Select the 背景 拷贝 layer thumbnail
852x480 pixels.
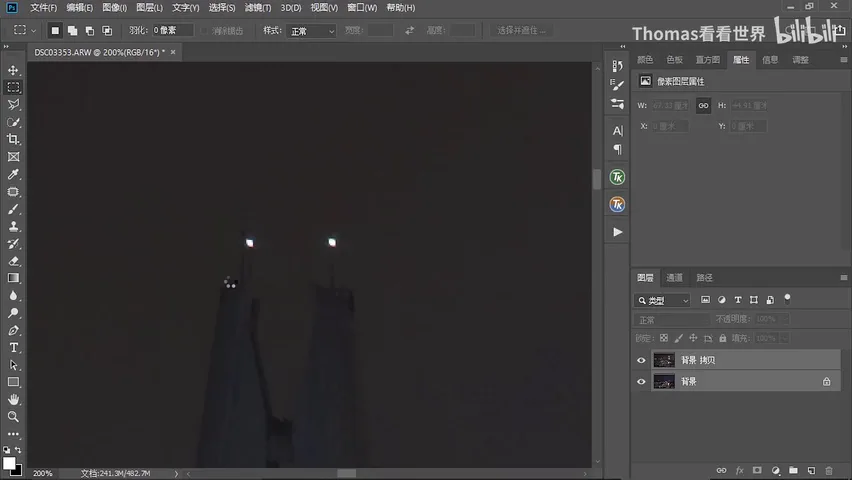[664, 360]
